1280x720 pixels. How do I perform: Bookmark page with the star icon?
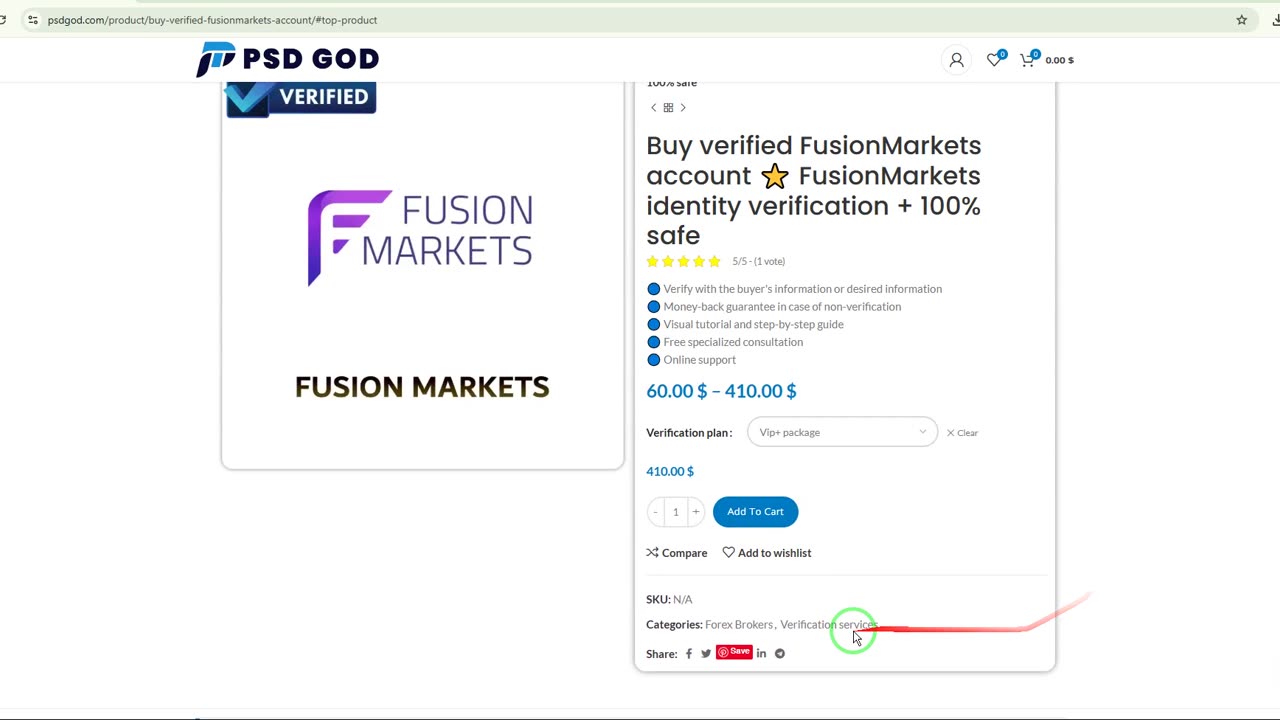click(x=1241, y=20)
